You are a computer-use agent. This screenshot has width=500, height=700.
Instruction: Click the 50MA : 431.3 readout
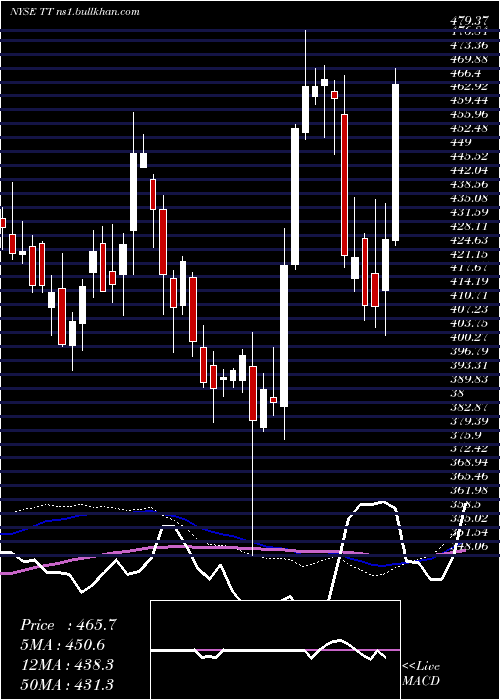(67, 684)
